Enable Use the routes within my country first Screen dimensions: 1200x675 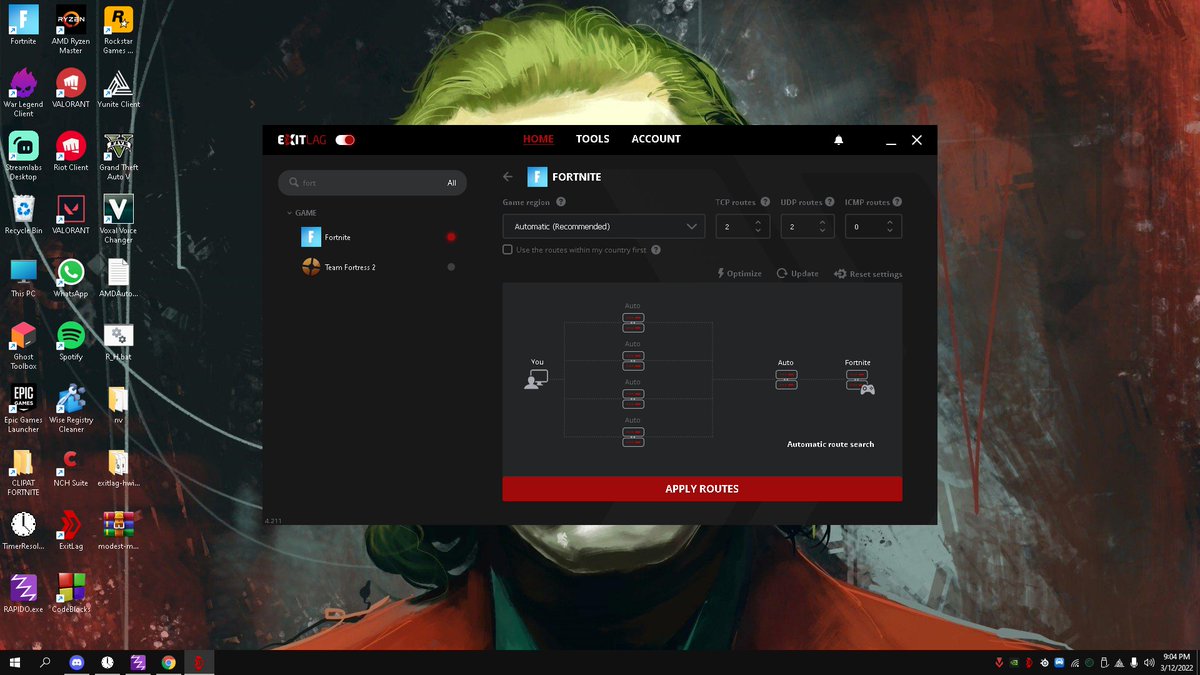508,249
